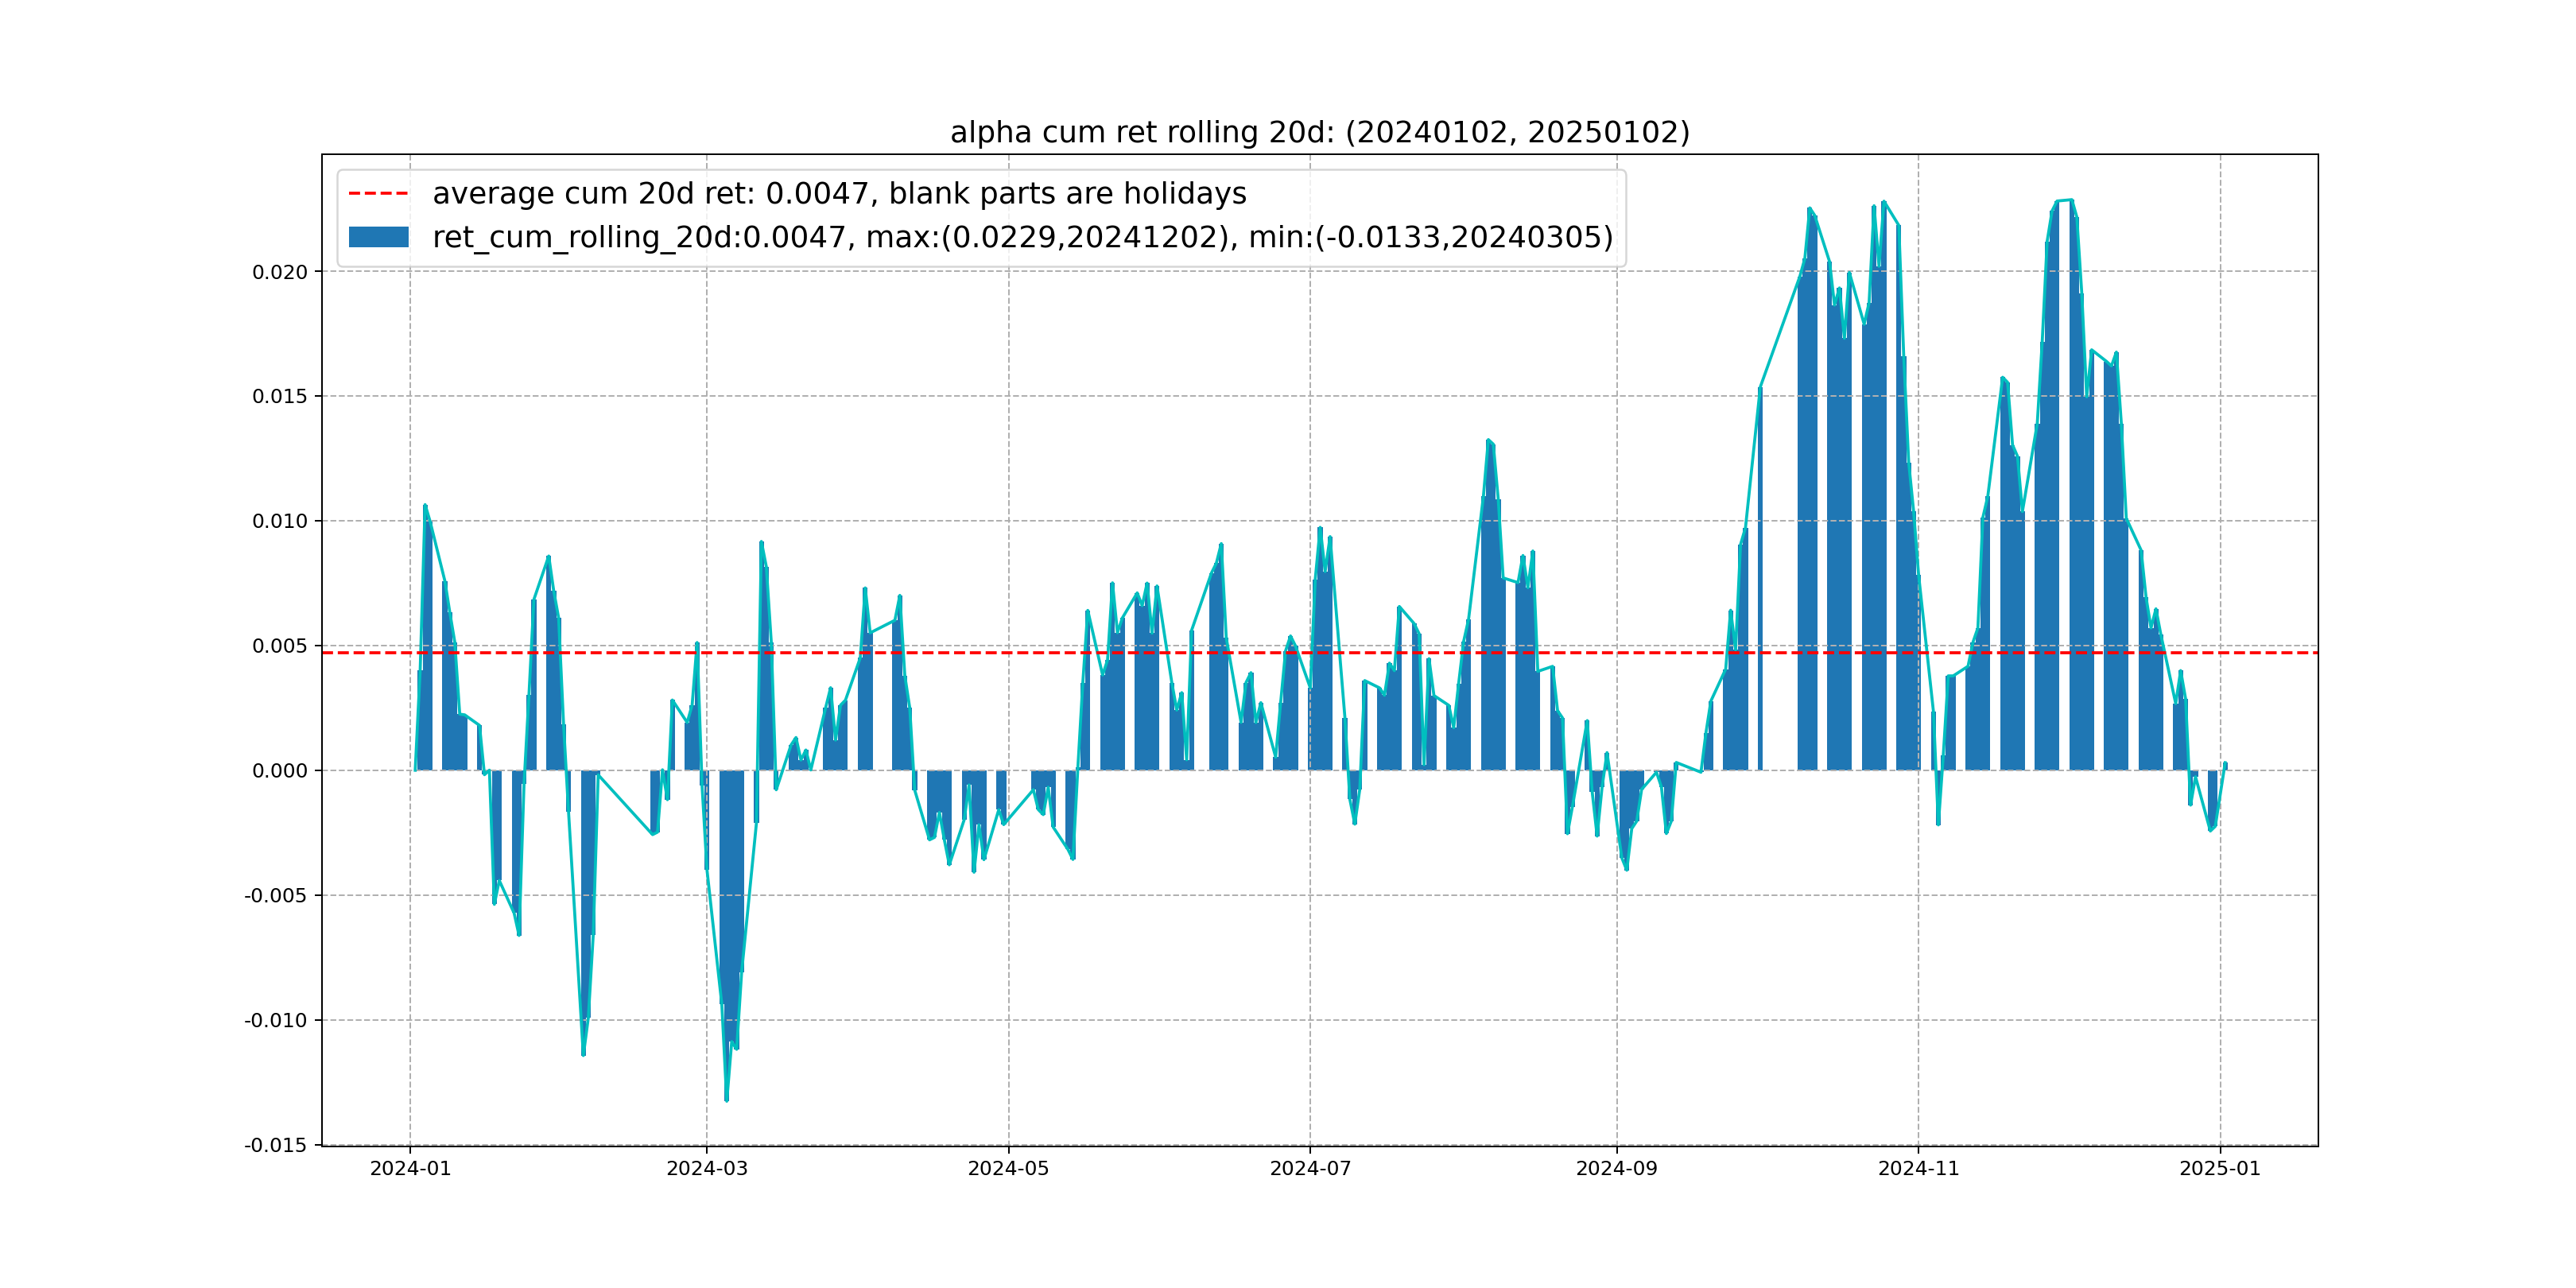Click the average cum 20d ret legend label
This screenshot has width=2576, height=1288.
coord(838,194)
